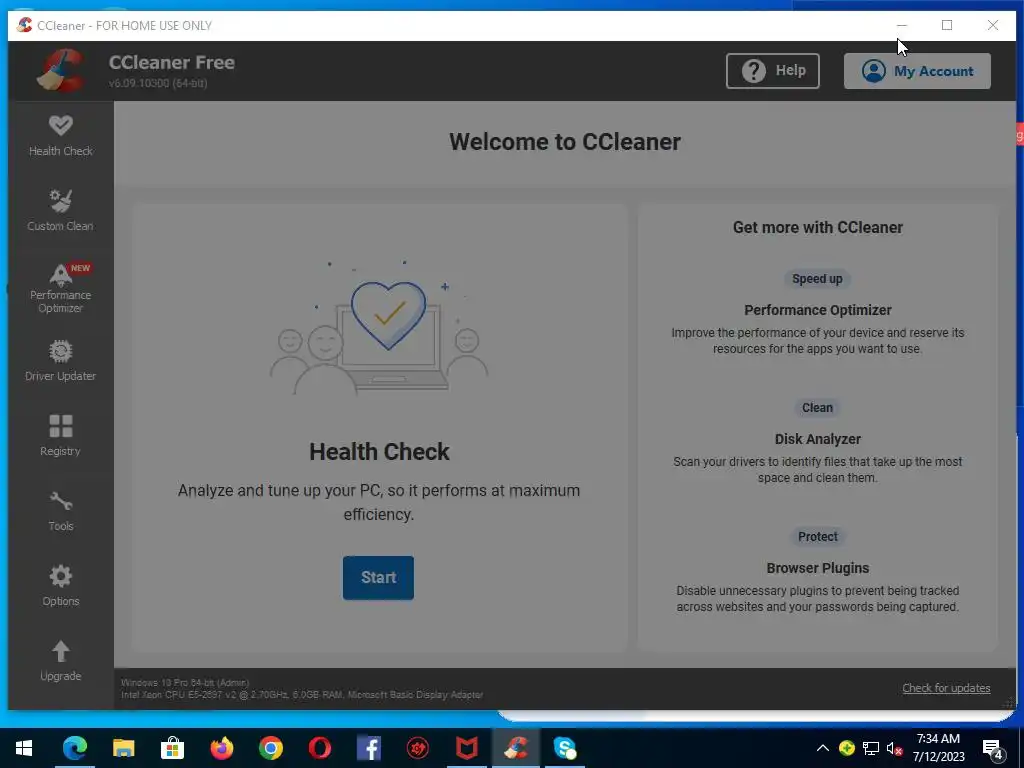
Task: Open the notification center icon
Action: (992, 749)
